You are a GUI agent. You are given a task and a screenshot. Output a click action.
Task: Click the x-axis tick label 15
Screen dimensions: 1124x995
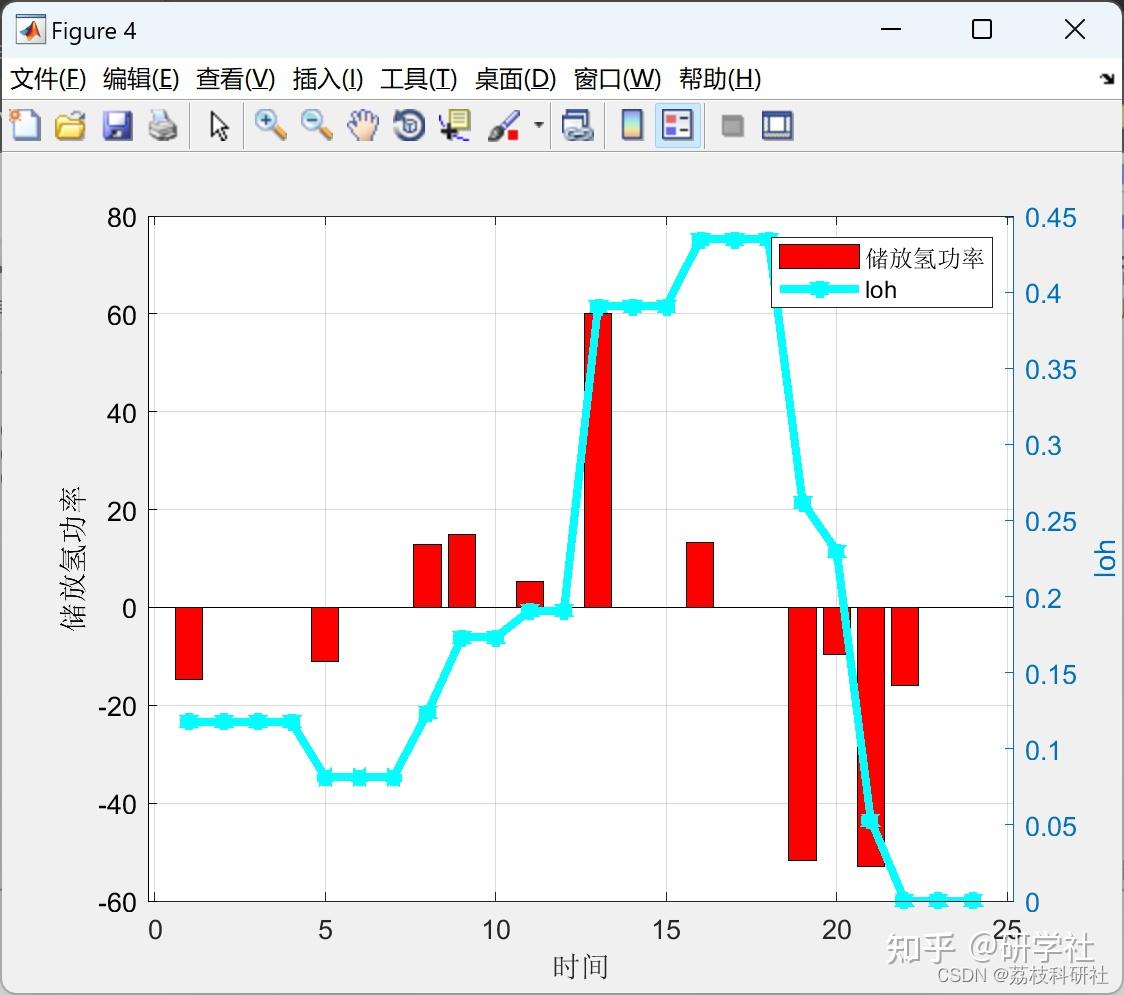[x=666, y=930]
